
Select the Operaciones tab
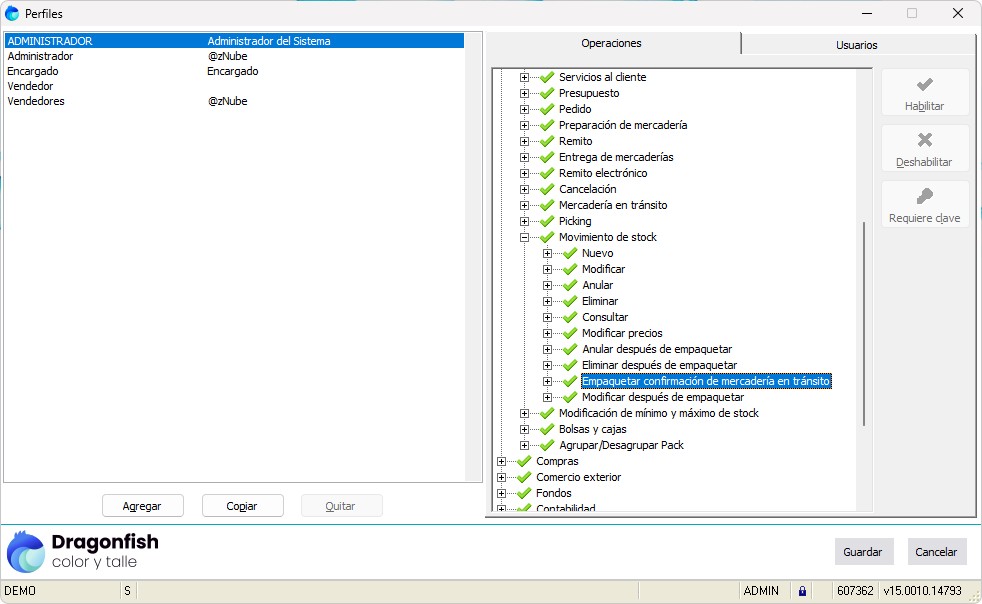coord(611,43)
